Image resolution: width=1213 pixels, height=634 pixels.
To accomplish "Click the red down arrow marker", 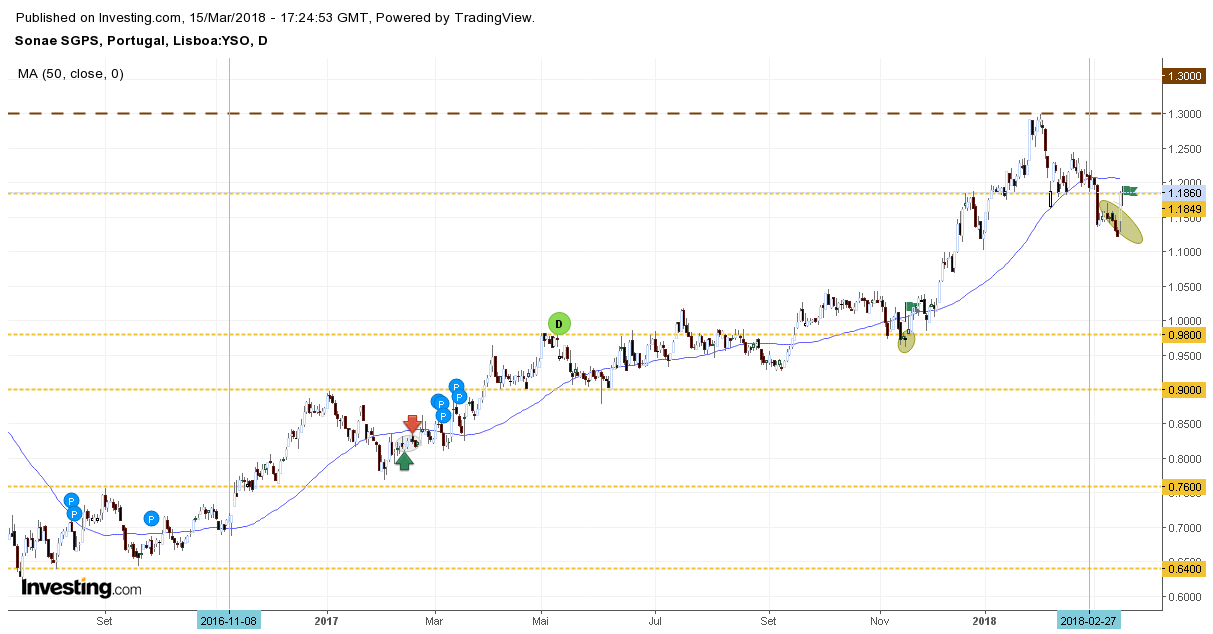I will (x=412, y=424).
